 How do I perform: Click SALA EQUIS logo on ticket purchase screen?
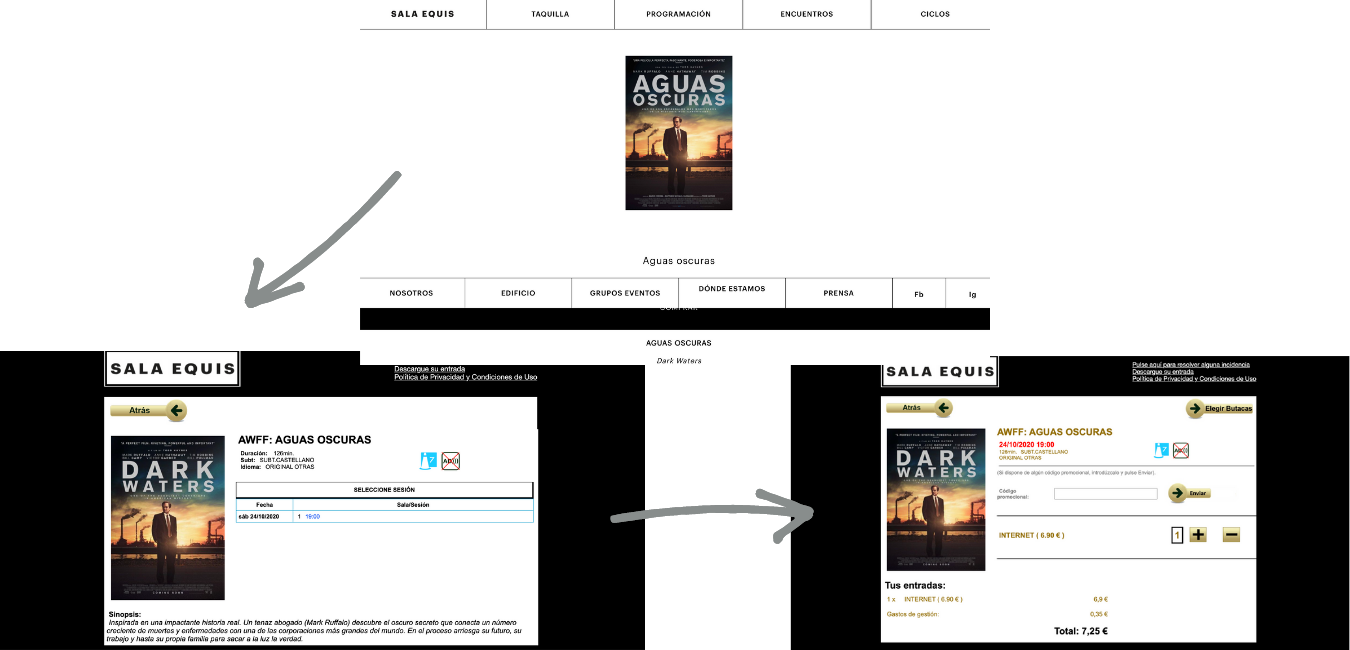coord(940,371)
